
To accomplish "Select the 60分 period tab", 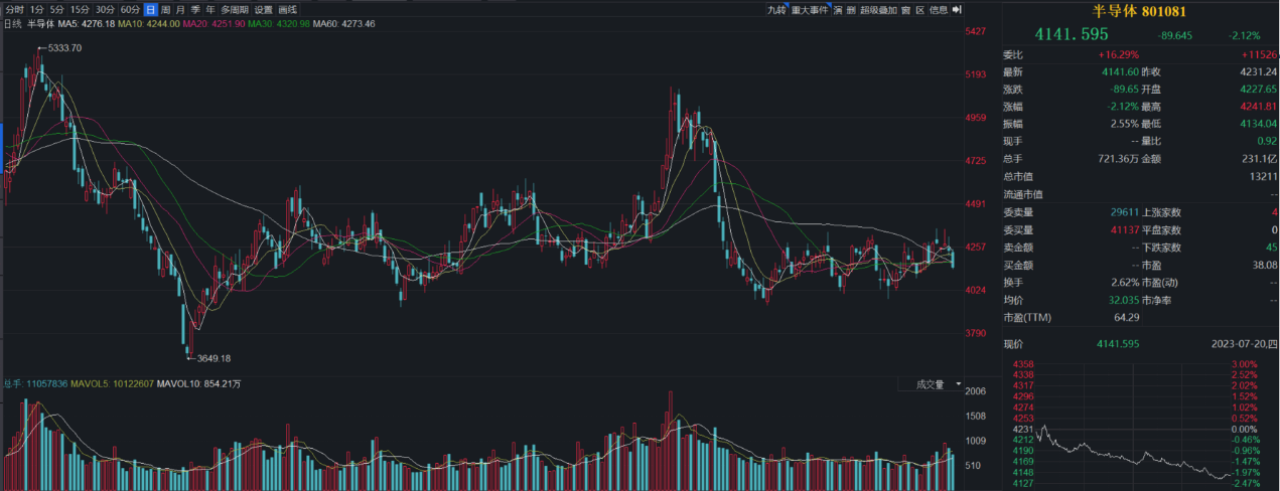I will pos(130,10).
